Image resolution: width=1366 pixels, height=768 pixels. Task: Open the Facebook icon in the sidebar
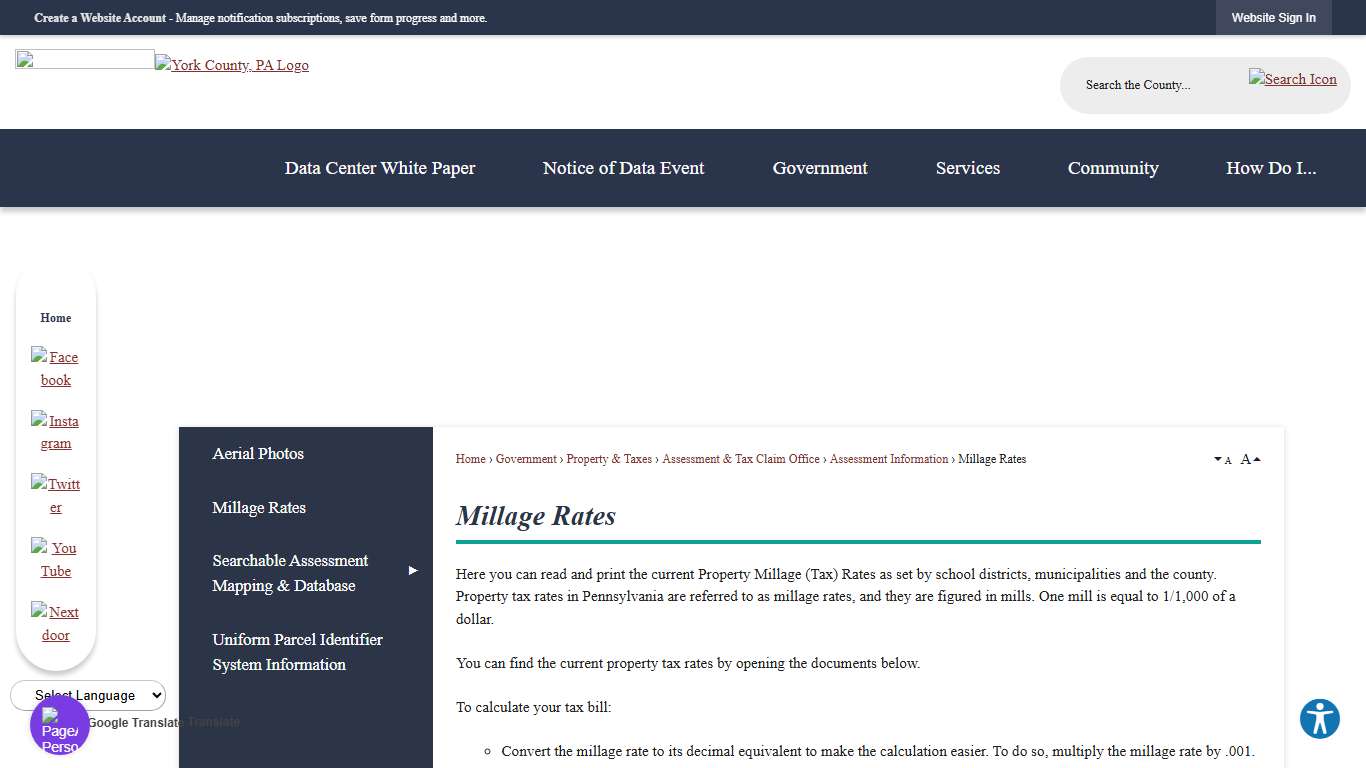click(55, 368)
